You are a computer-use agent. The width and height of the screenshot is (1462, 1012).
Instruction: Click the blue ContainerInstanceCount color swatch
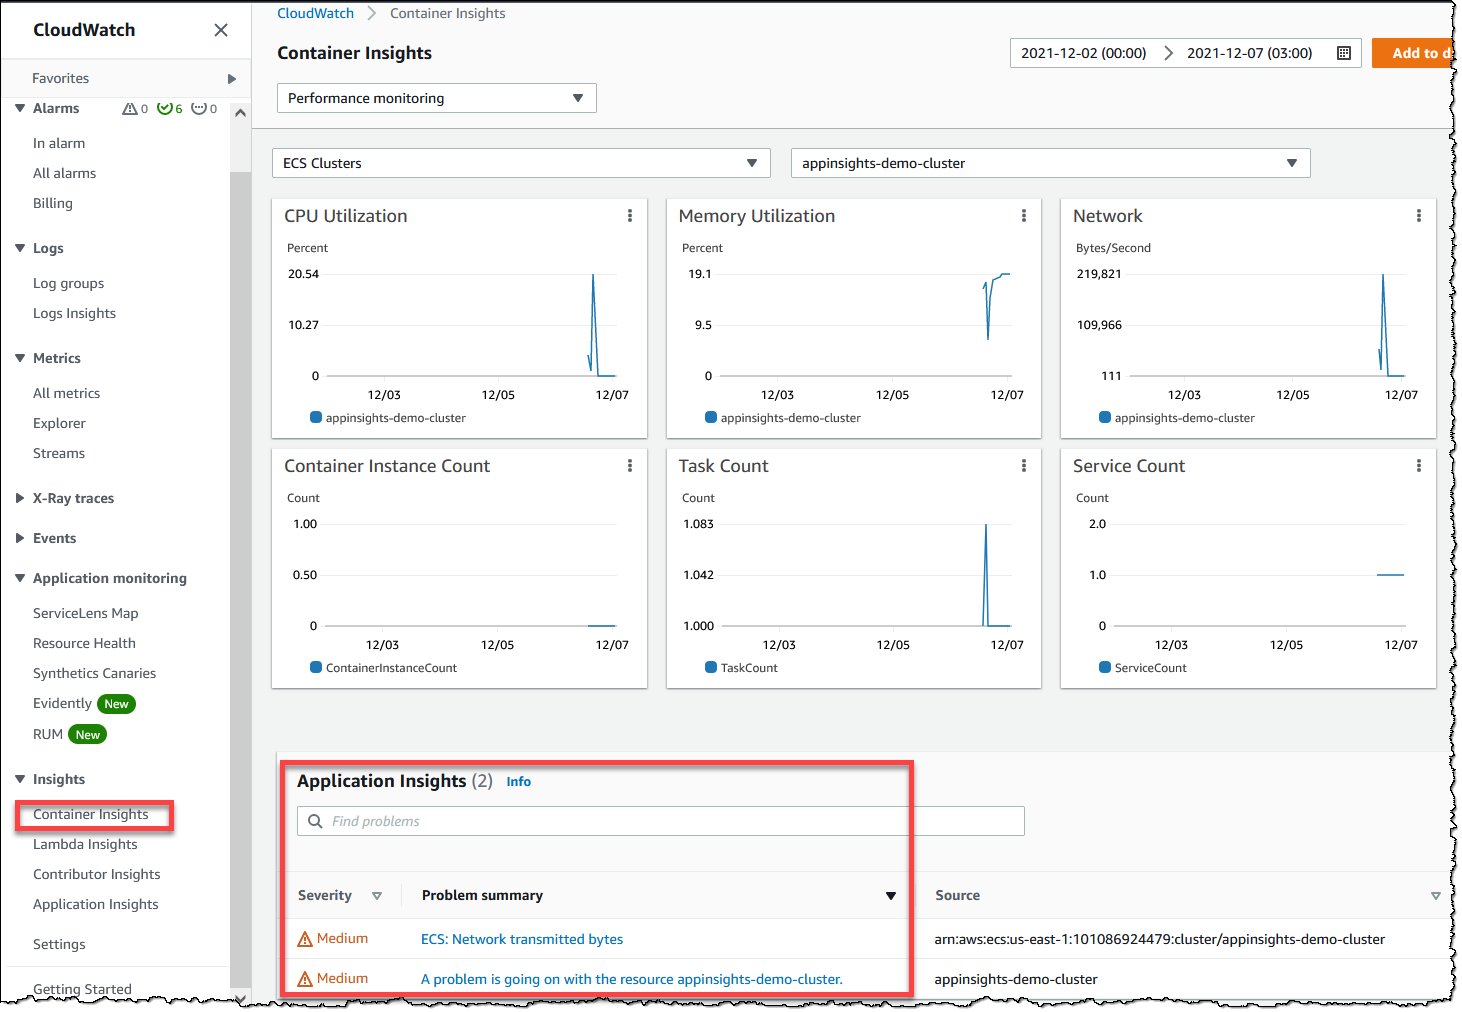click(316, 668)
